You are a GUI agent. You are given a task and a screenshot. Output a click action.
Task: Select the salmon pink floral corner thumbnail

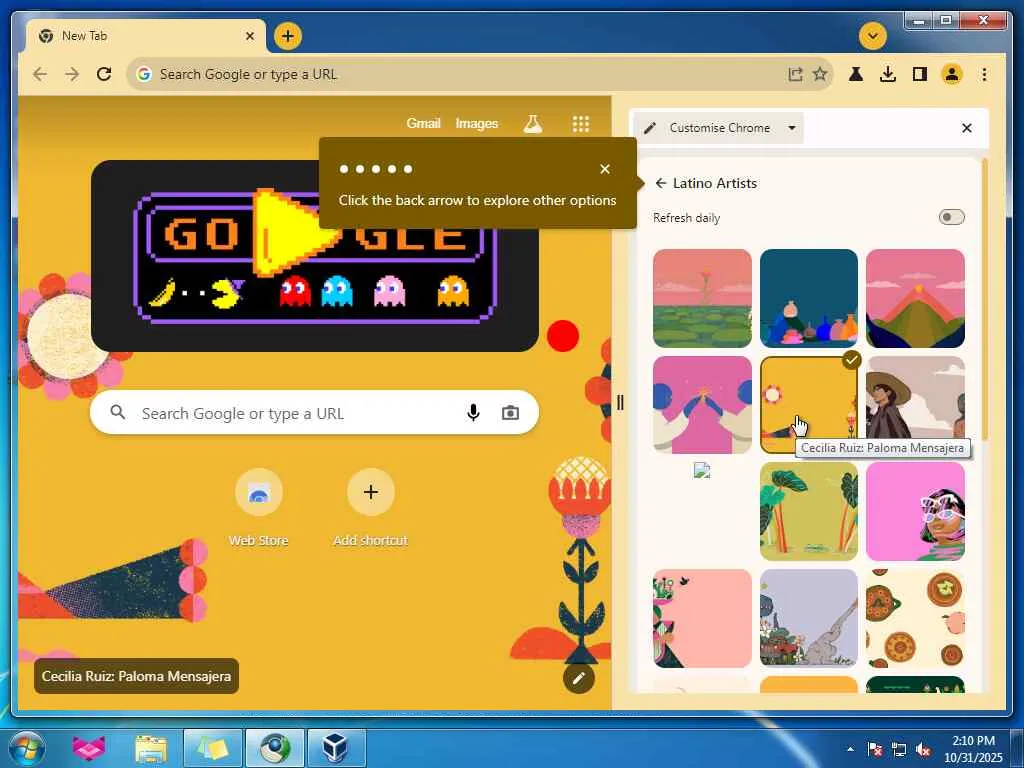(x=702, y=618)
